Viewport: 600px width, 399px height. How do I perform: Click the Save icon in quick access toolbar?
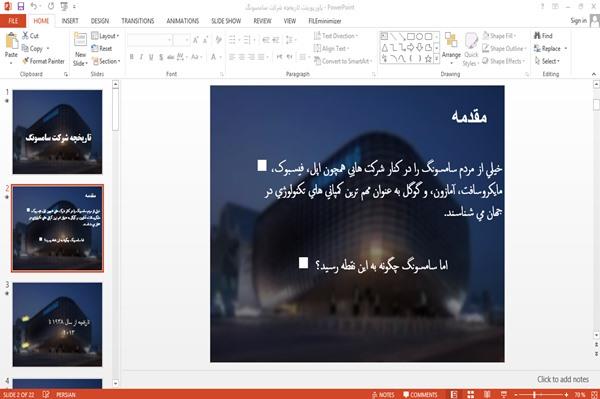21,7
